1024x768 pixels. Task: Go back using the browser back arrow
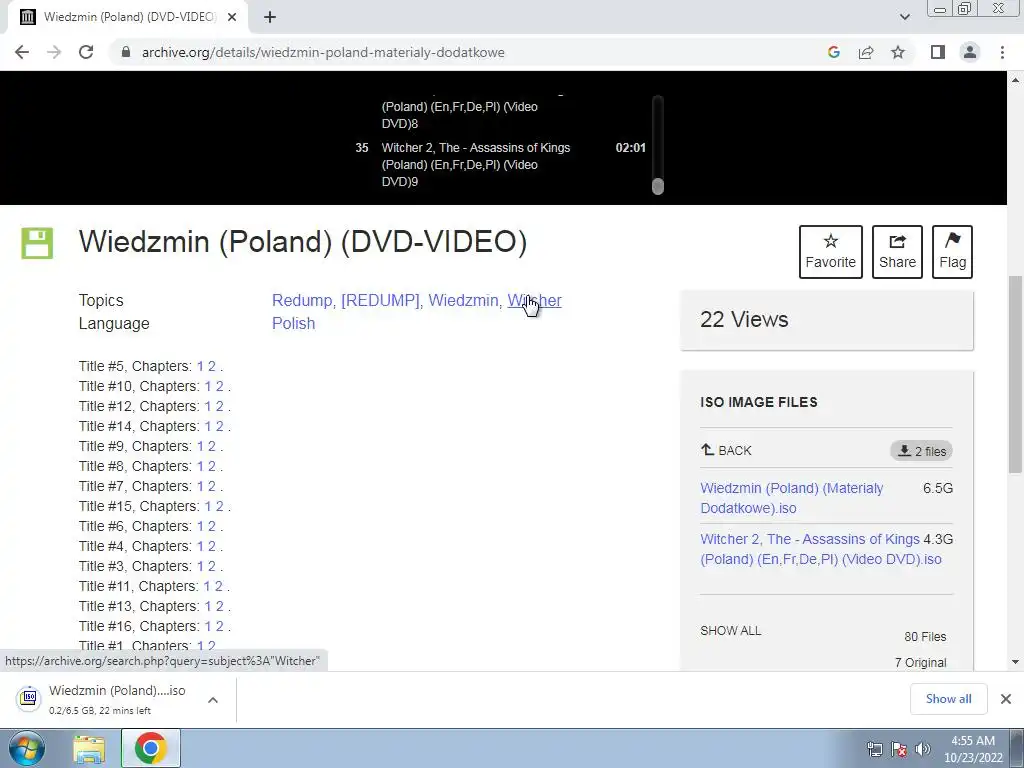(x=22, y=52)
